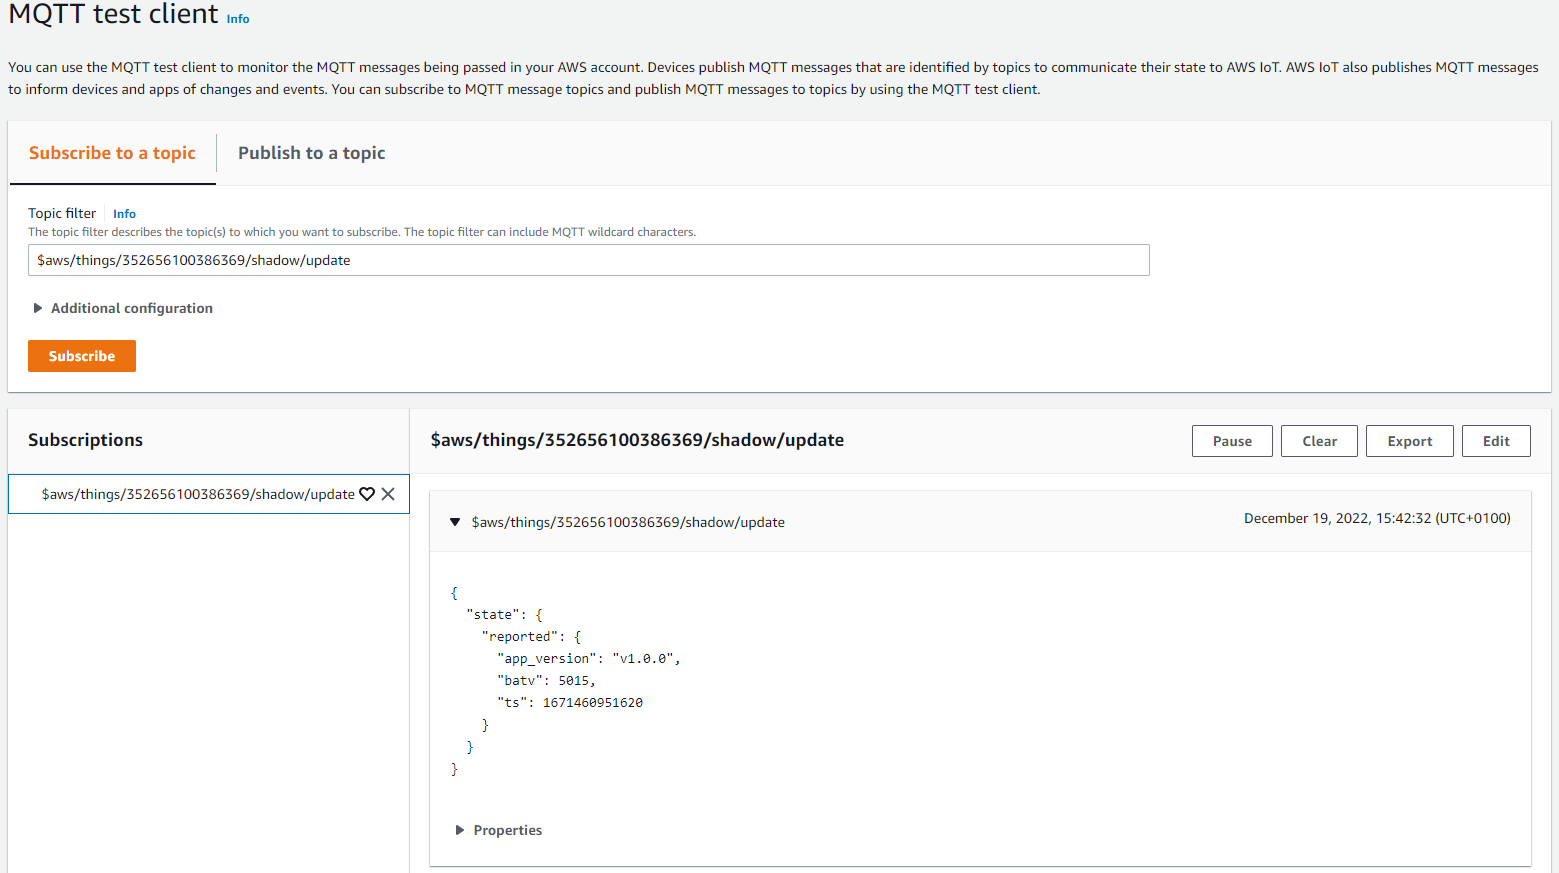The height and width of the screenshot is (873, 1559).
Task: Click the Topic filter label
Action: (62, 213)
